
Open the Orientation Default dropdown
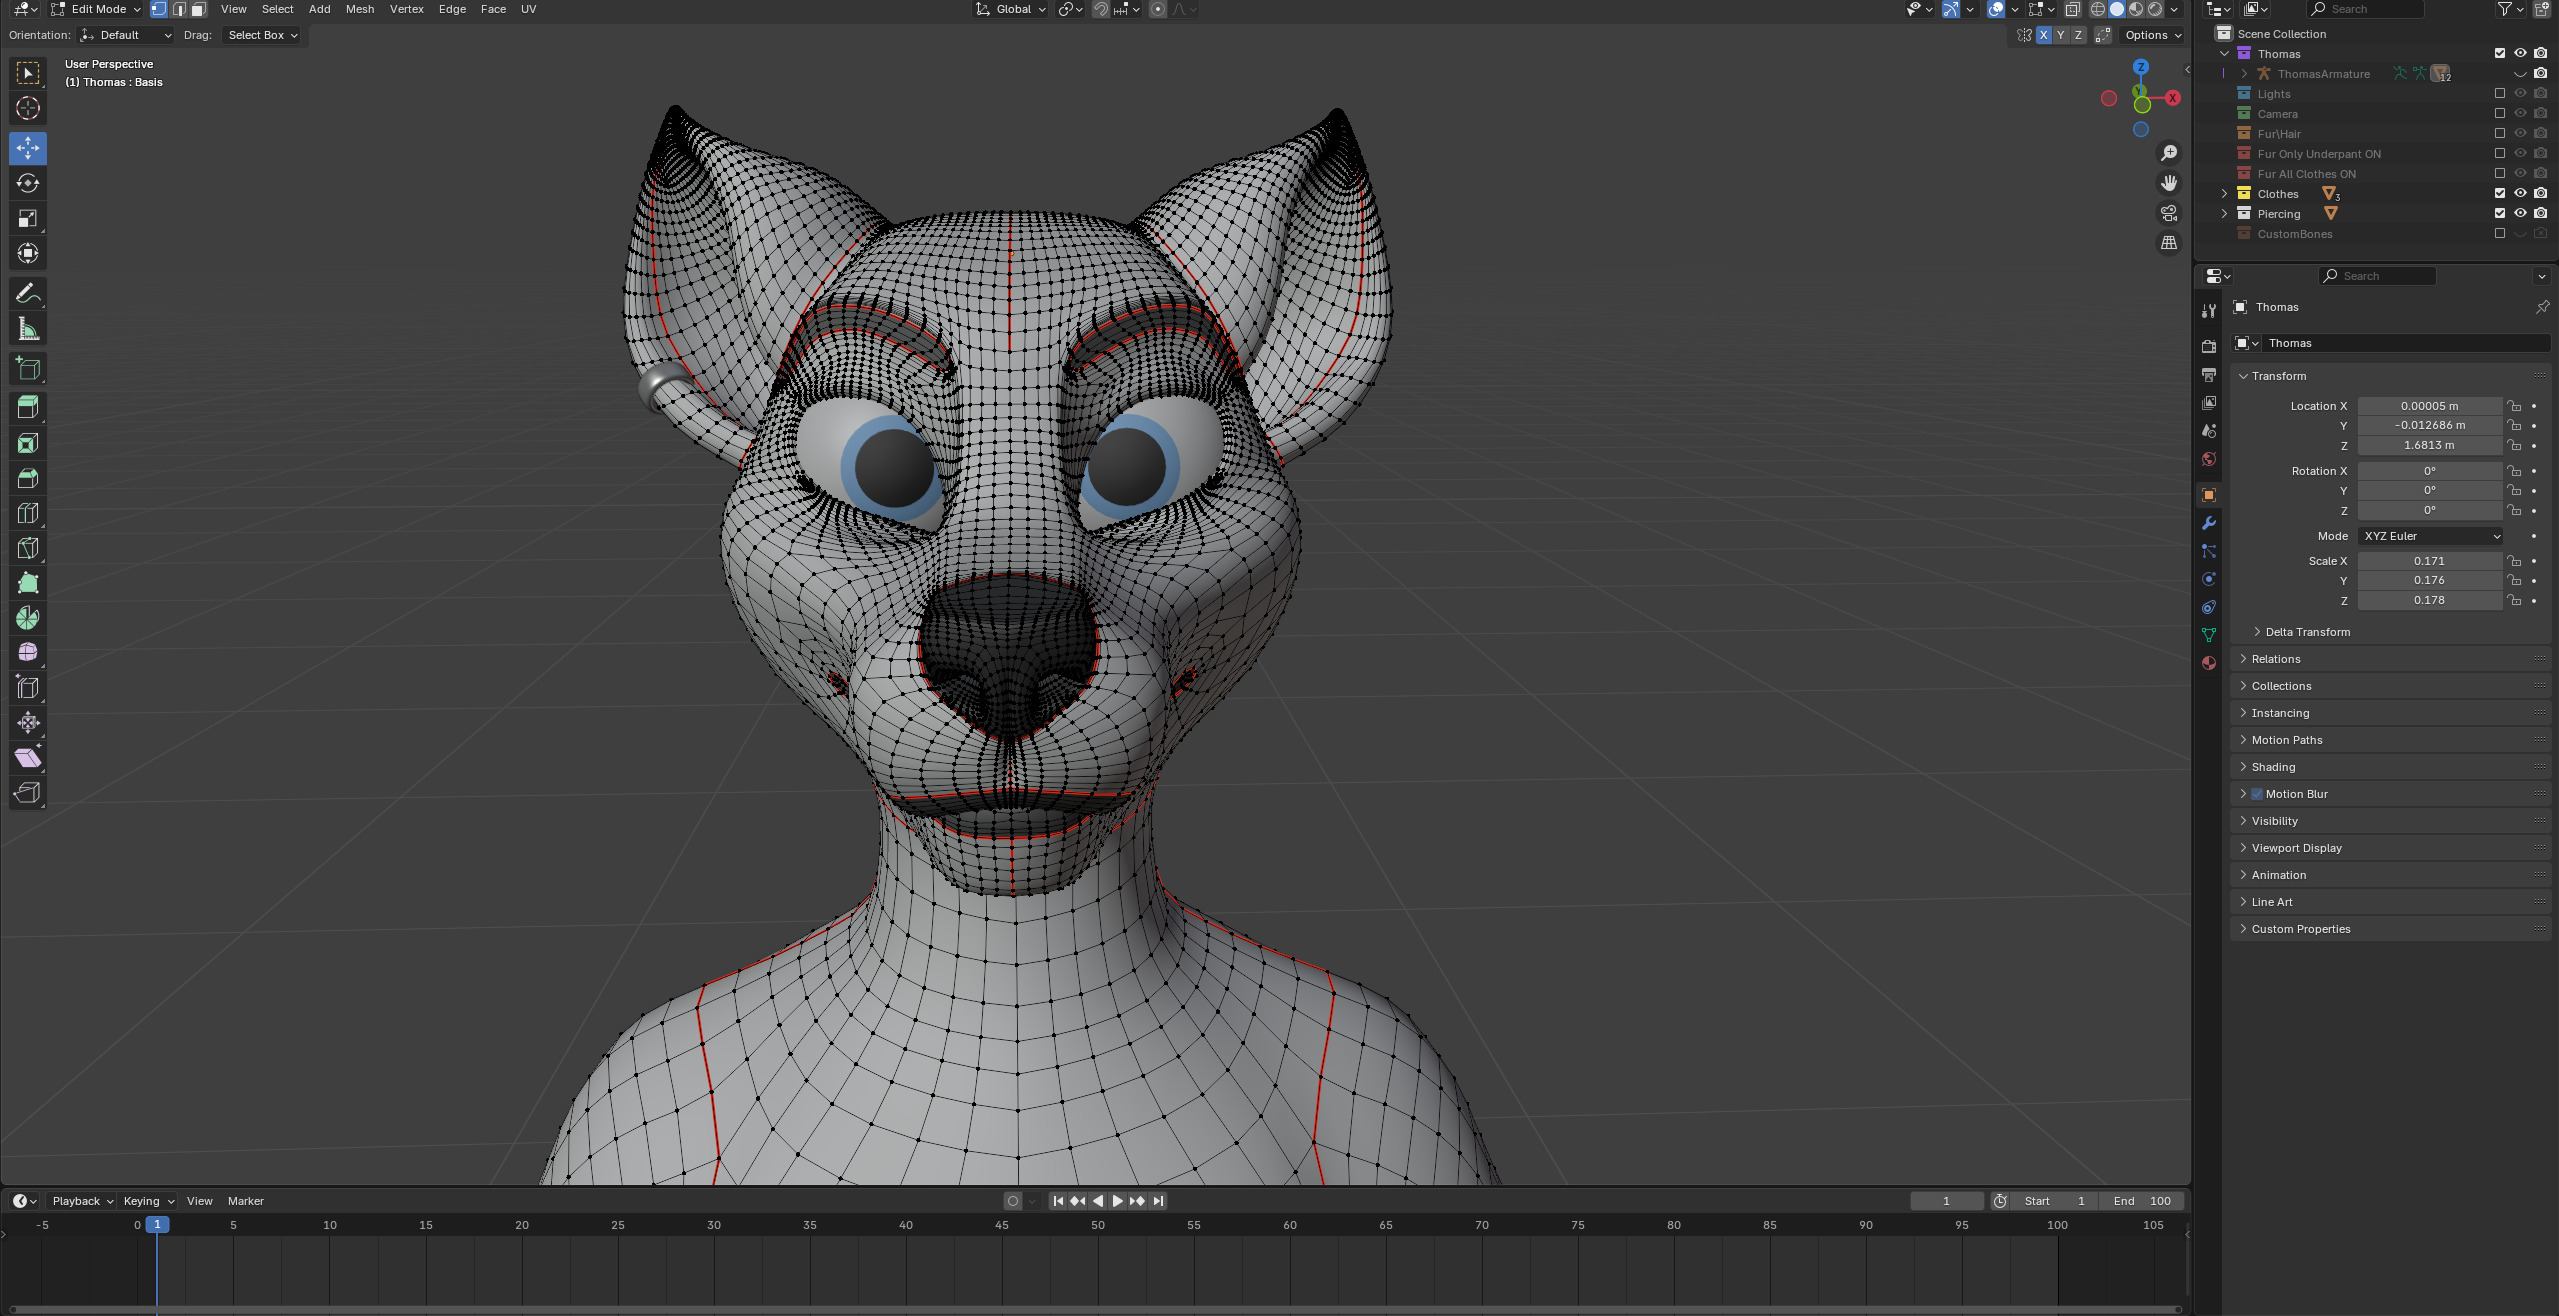127,35
